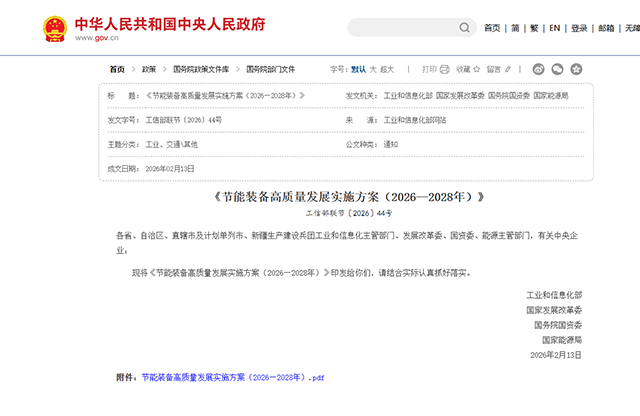Click the 收藏 text label
640x416 pixels.
click(x=463, y=69)
